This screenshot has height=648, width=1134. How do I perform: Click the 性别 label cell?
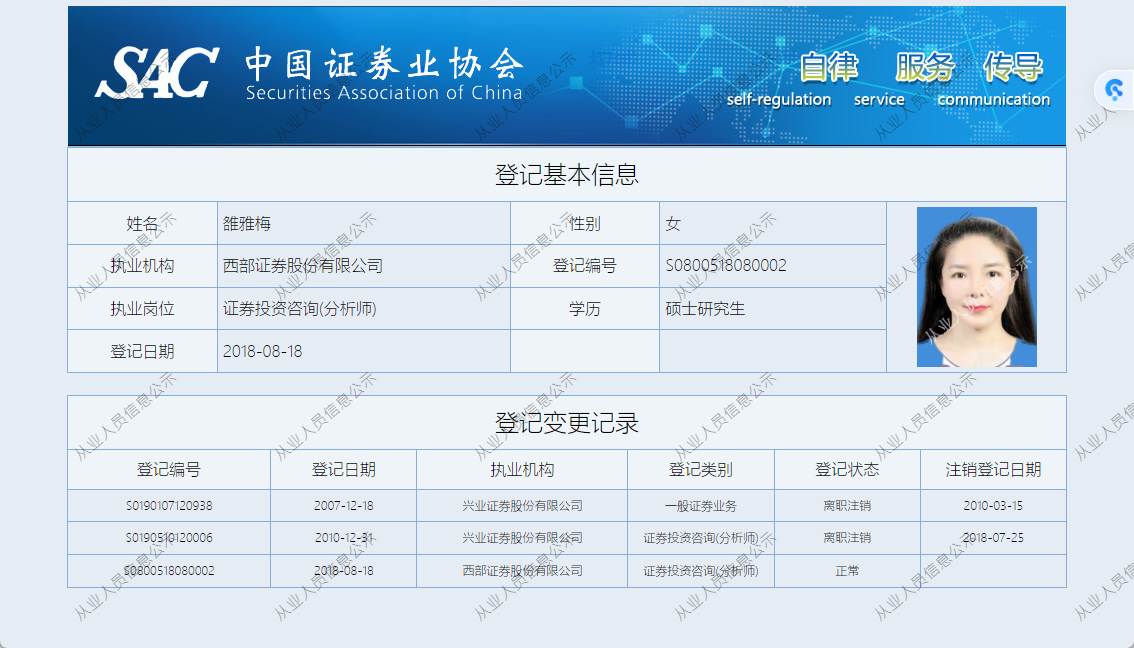tap(584, 223)
